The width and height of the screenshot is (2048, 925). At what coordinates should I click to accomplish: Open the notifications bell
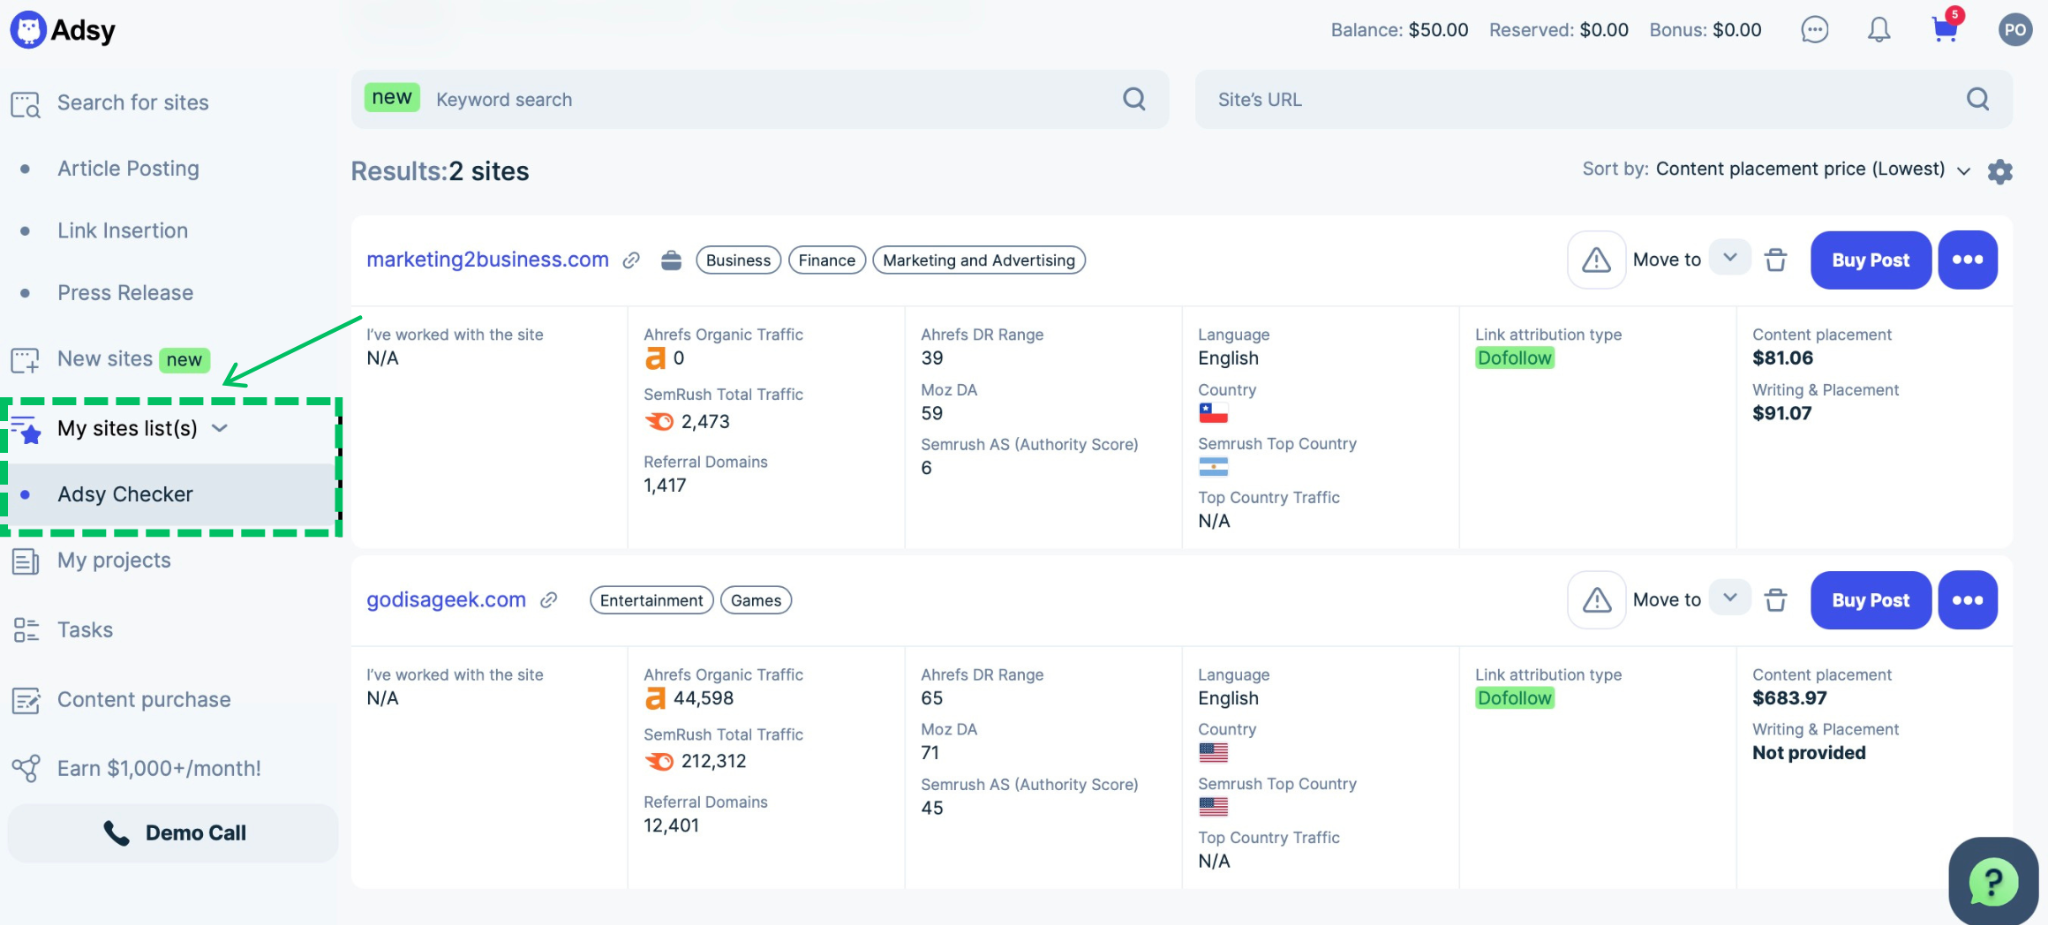[x=1879, y=30]
